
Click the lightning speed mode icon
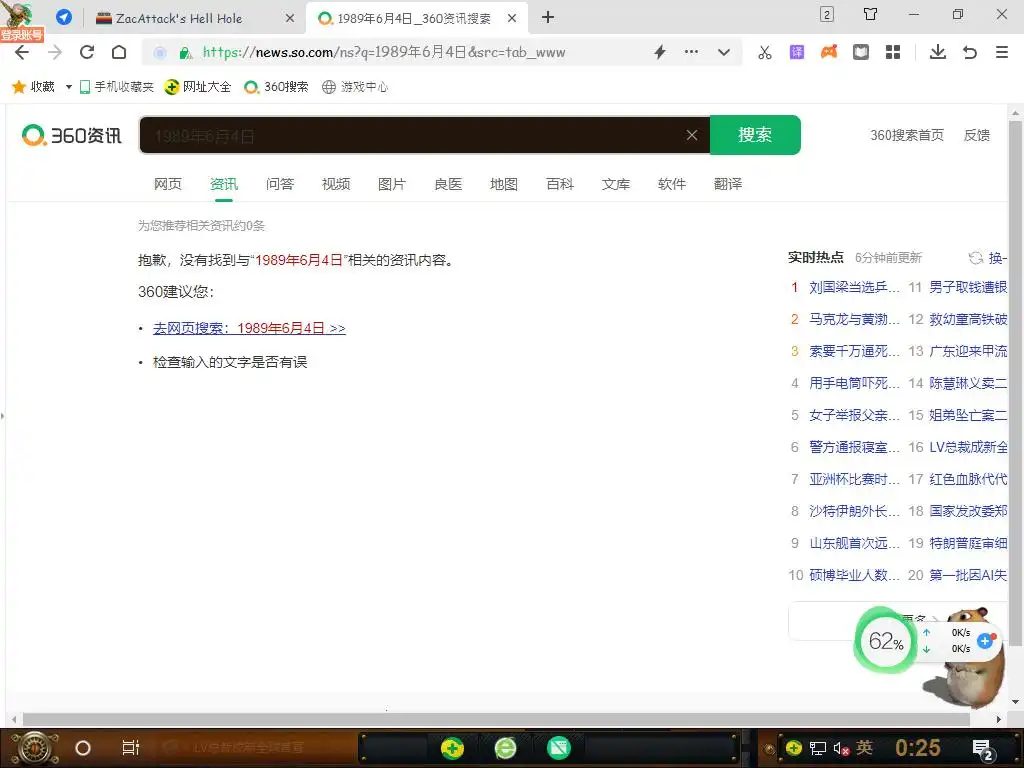[x=660, y=52]
